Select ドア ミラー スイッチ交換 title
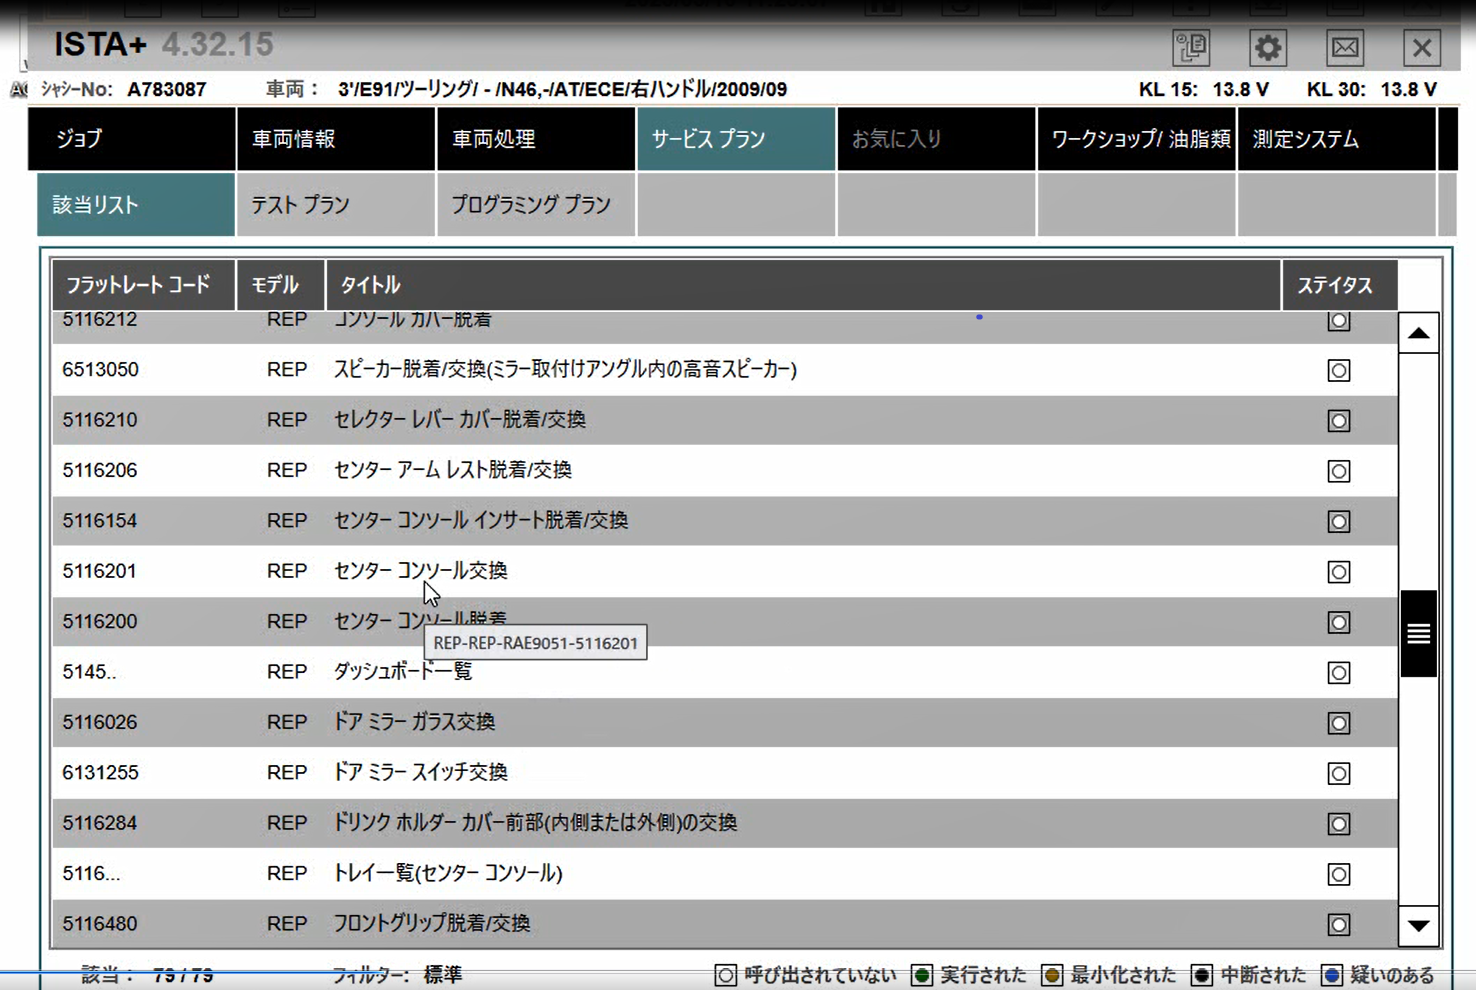 [x=420, y=772]
